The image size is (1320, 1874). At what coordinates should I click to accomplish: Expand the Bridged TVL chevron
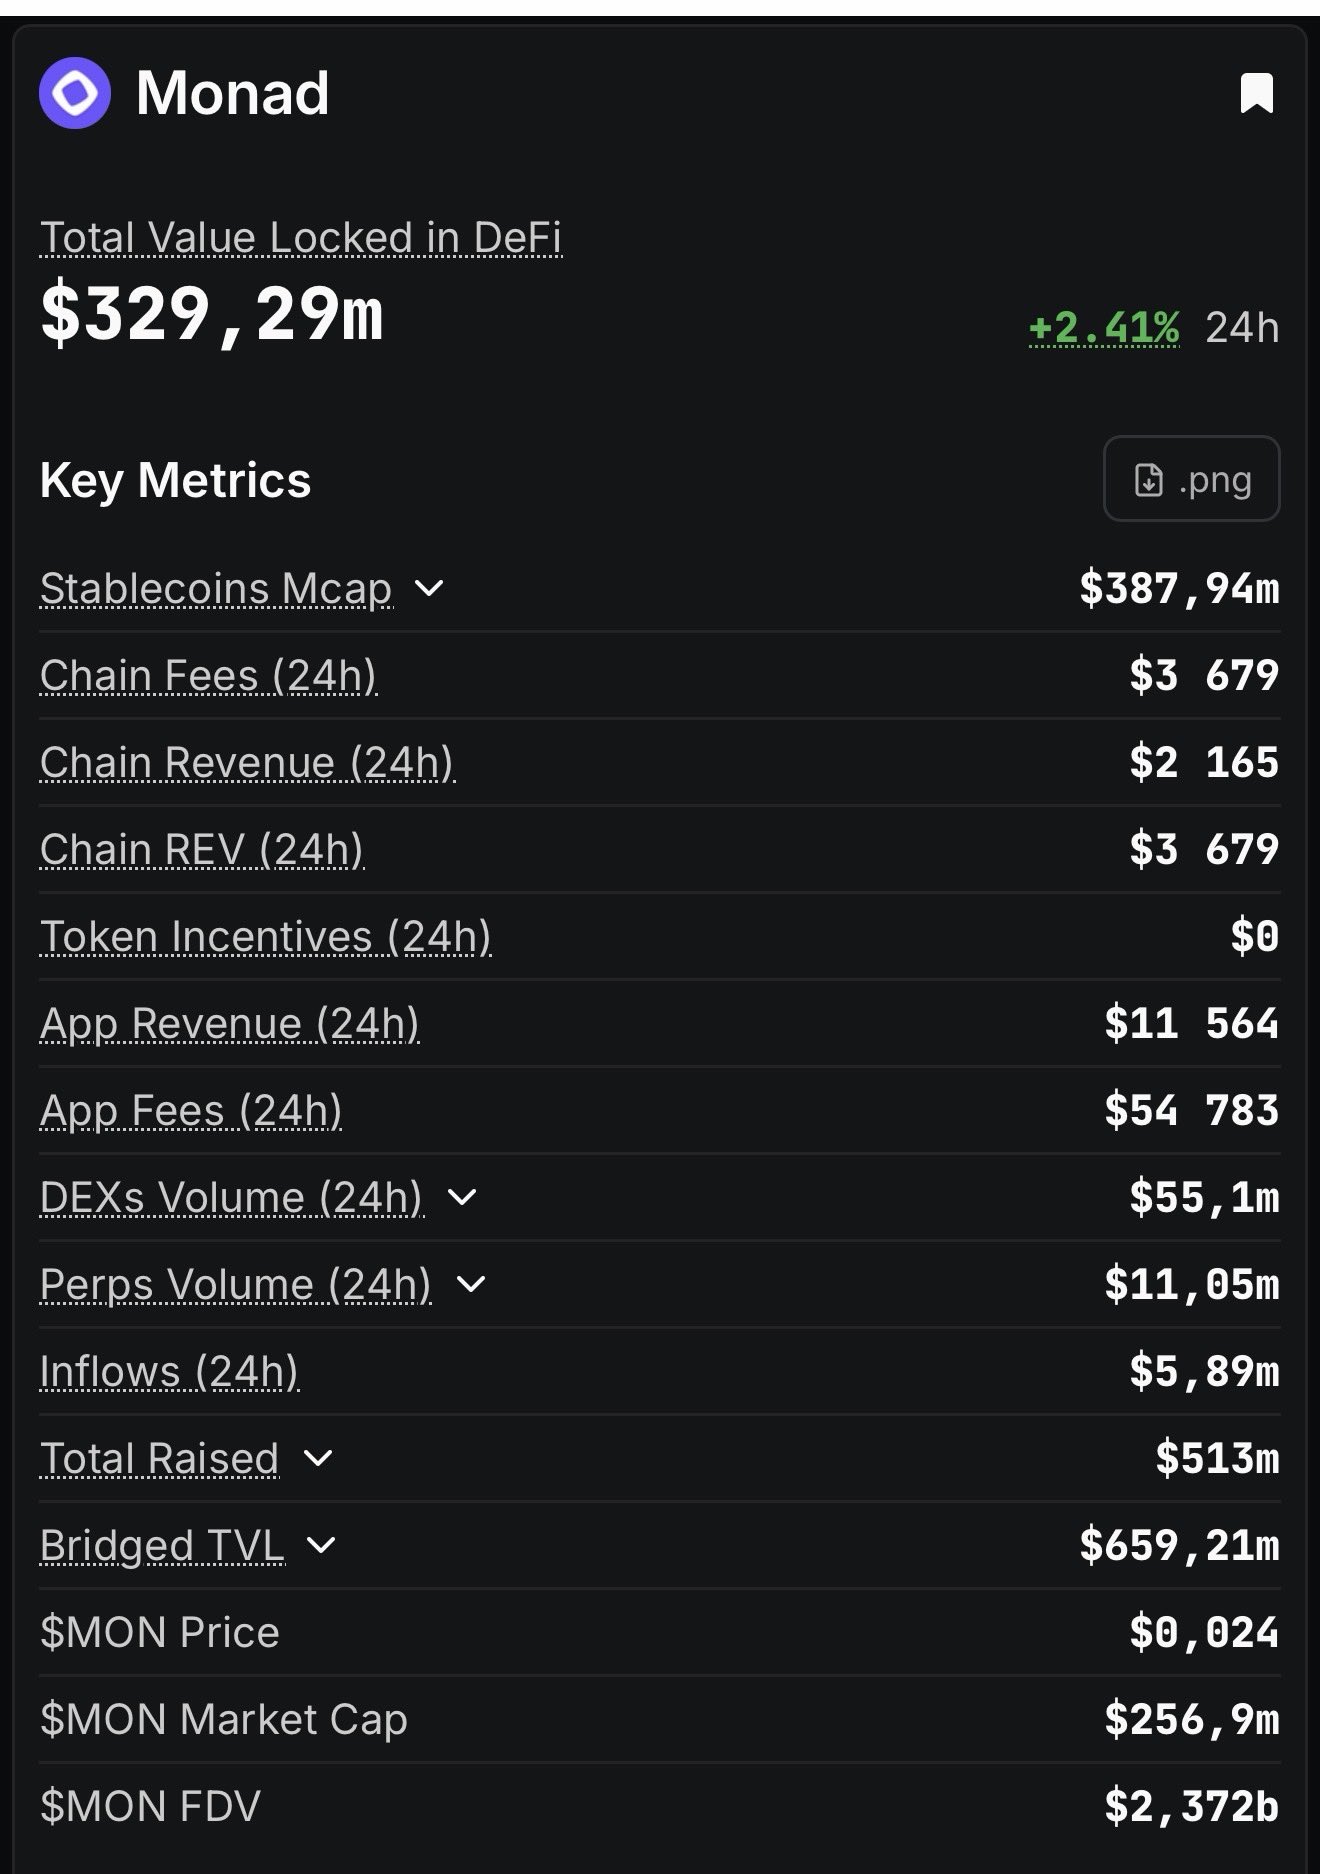coord(321,1545)
